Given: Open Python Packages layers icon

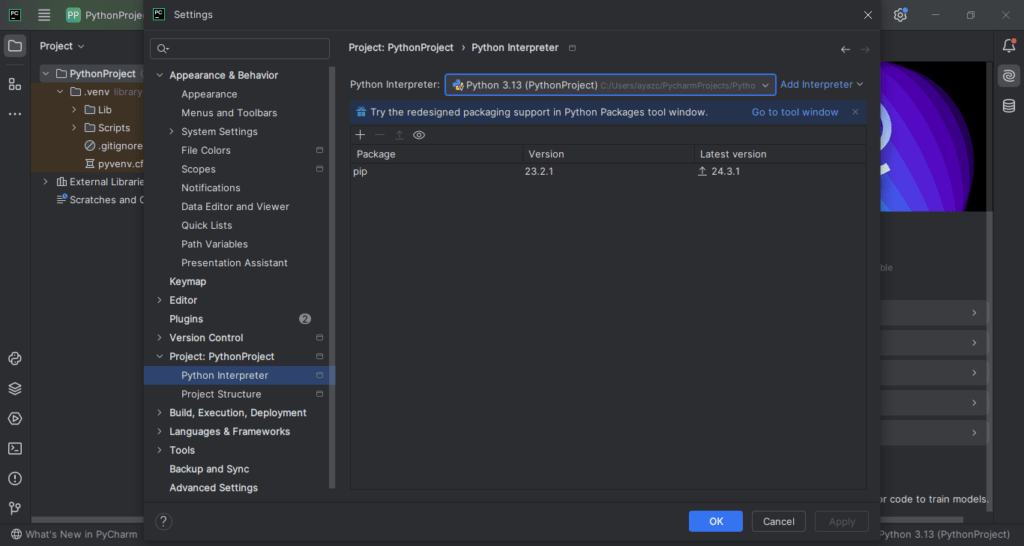Looking at the screenshot, I should pos(15,389).
